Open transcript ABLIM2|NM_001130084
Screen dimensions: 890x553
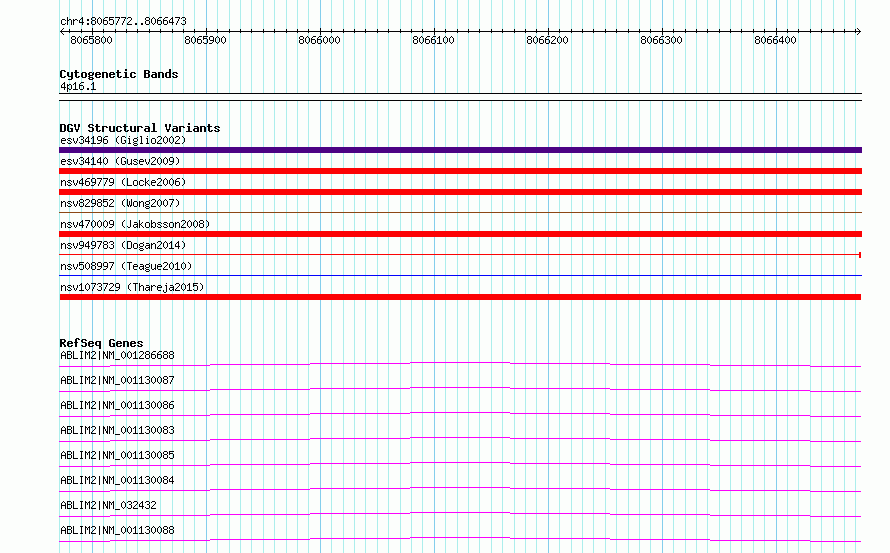(117, 480)
